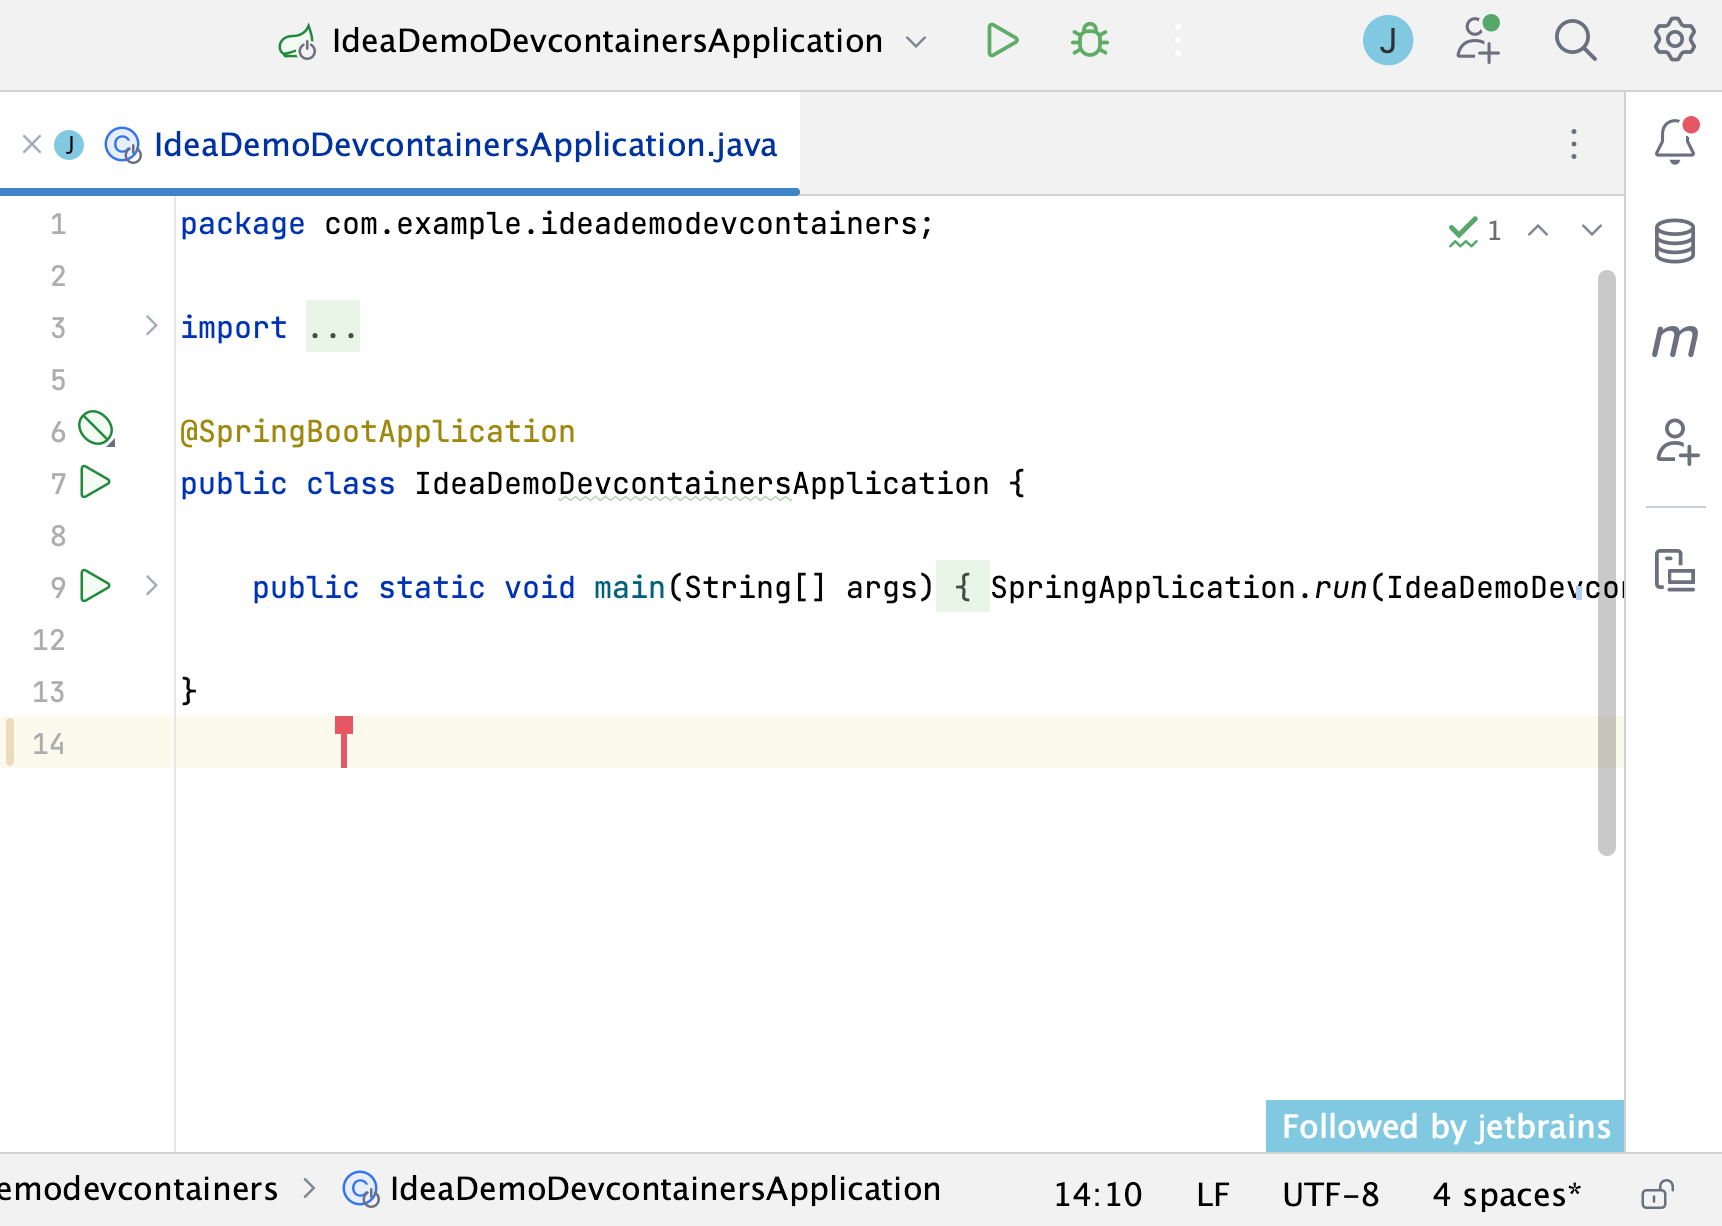Expand the run configuration dropdown

(916, 42)
